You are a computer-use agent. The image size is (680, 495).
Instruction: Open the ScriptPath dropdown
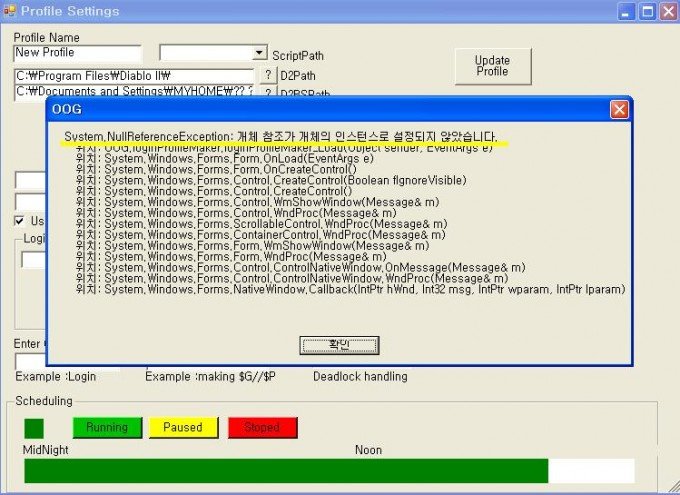click(259, 53)
